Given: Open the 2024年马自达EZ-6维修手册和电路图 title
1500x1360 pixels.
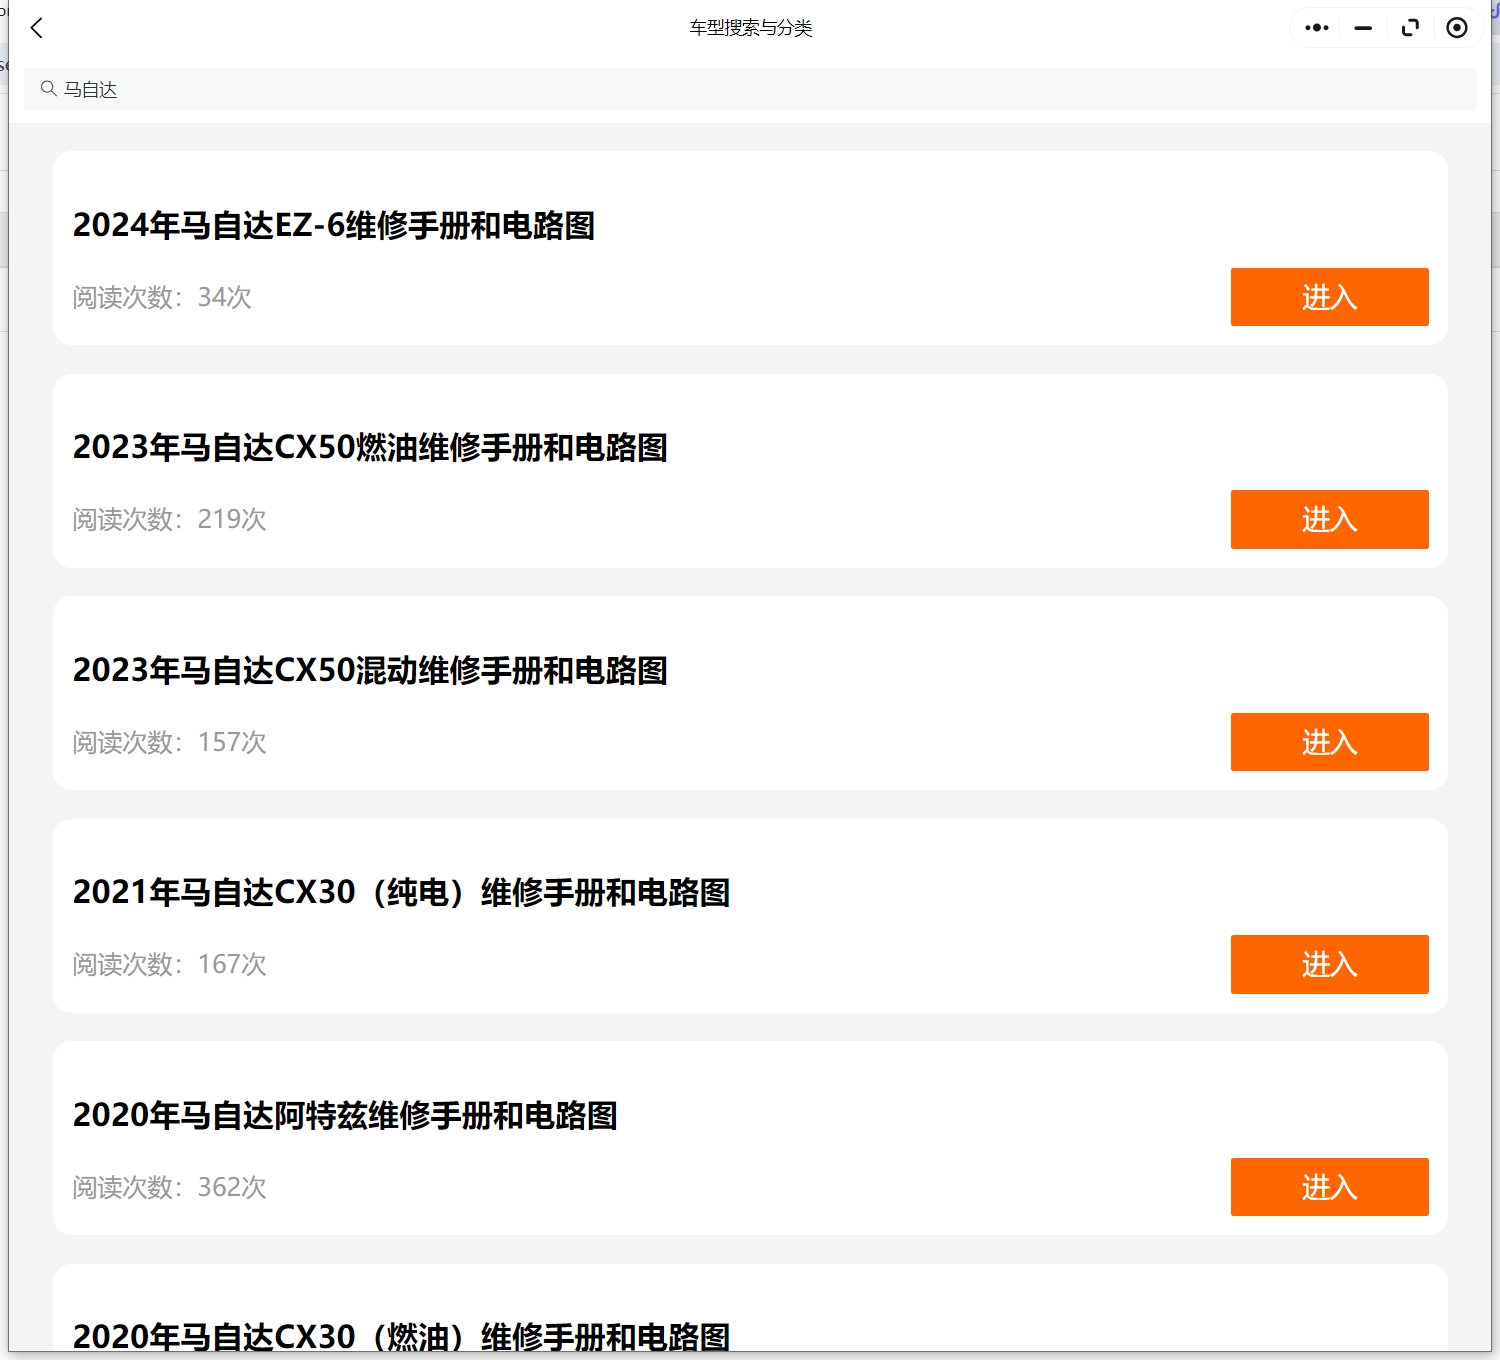Looking at the screenshot, I should pos(333,226).
